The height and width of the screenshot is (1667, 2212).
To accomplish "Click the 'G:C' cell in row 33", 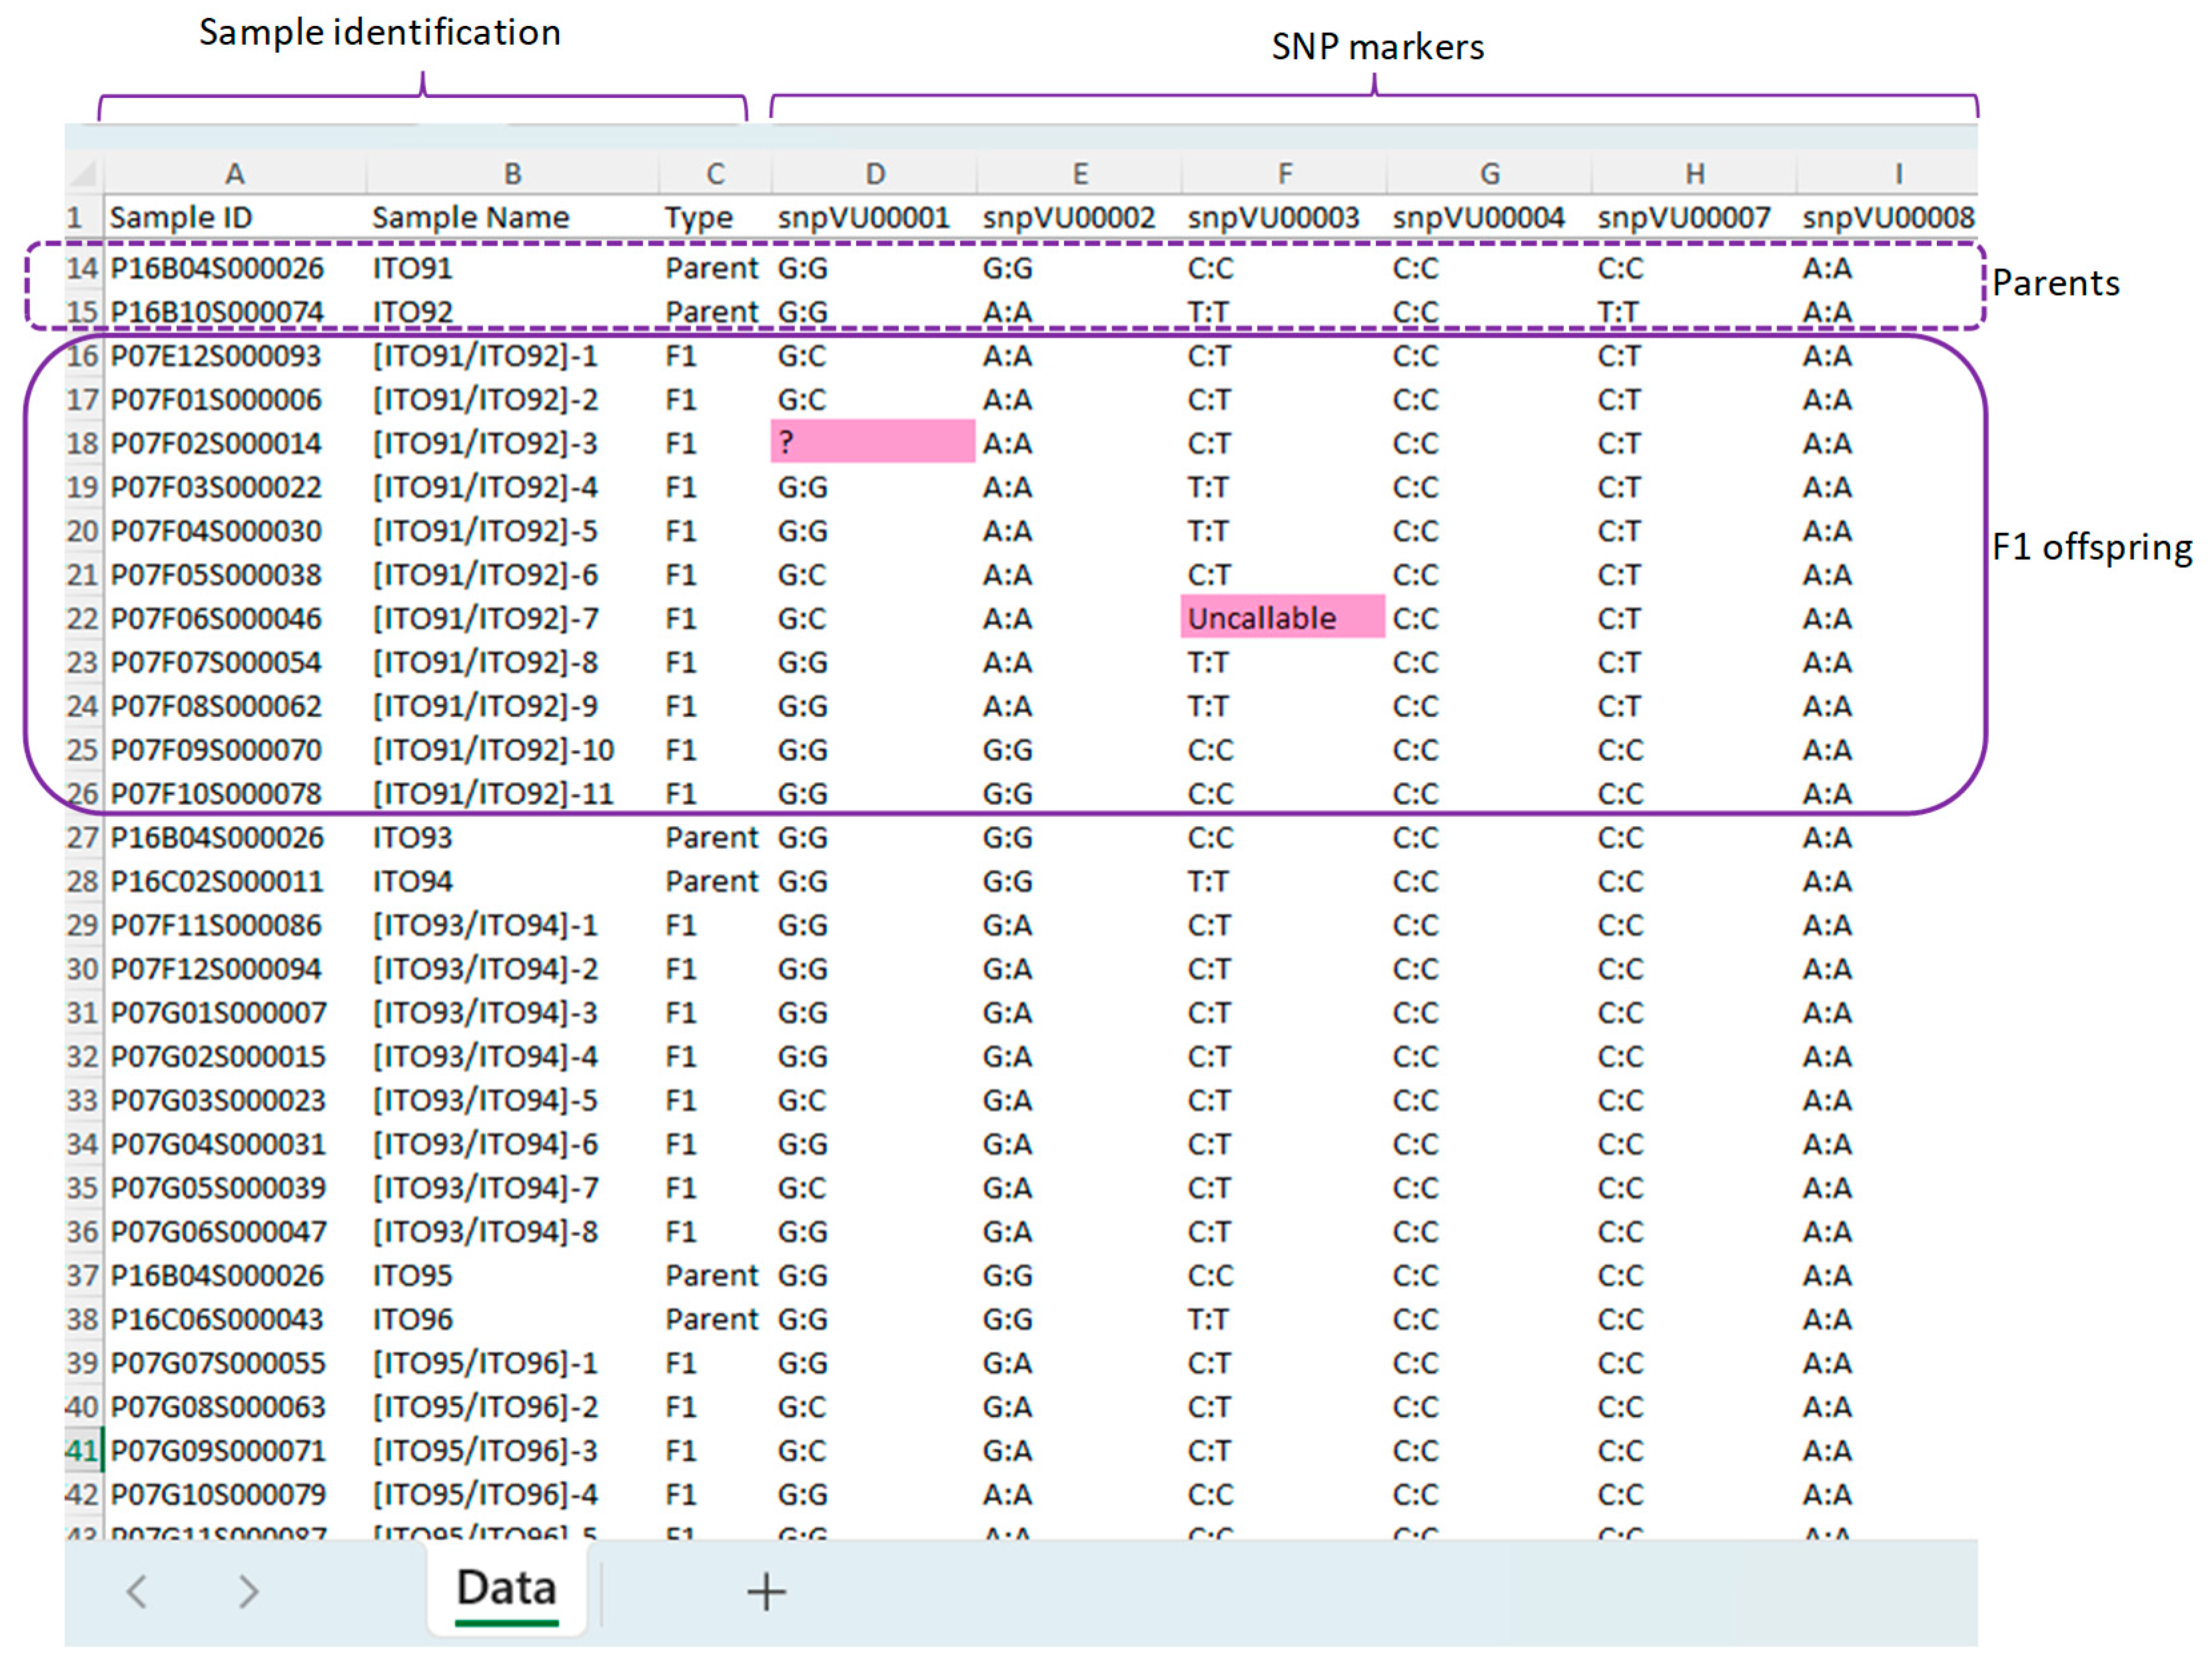I will [802, 1100].
